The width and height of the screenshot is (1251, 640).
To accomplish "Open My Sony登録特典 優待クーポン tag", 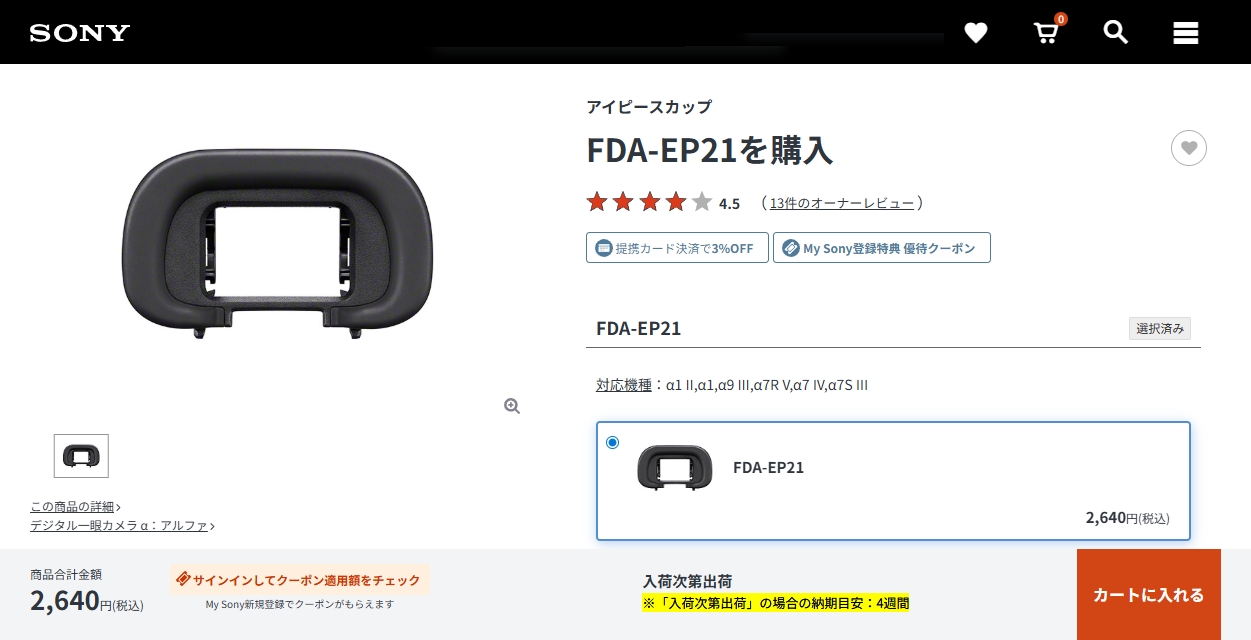I will tap(882, 248).
